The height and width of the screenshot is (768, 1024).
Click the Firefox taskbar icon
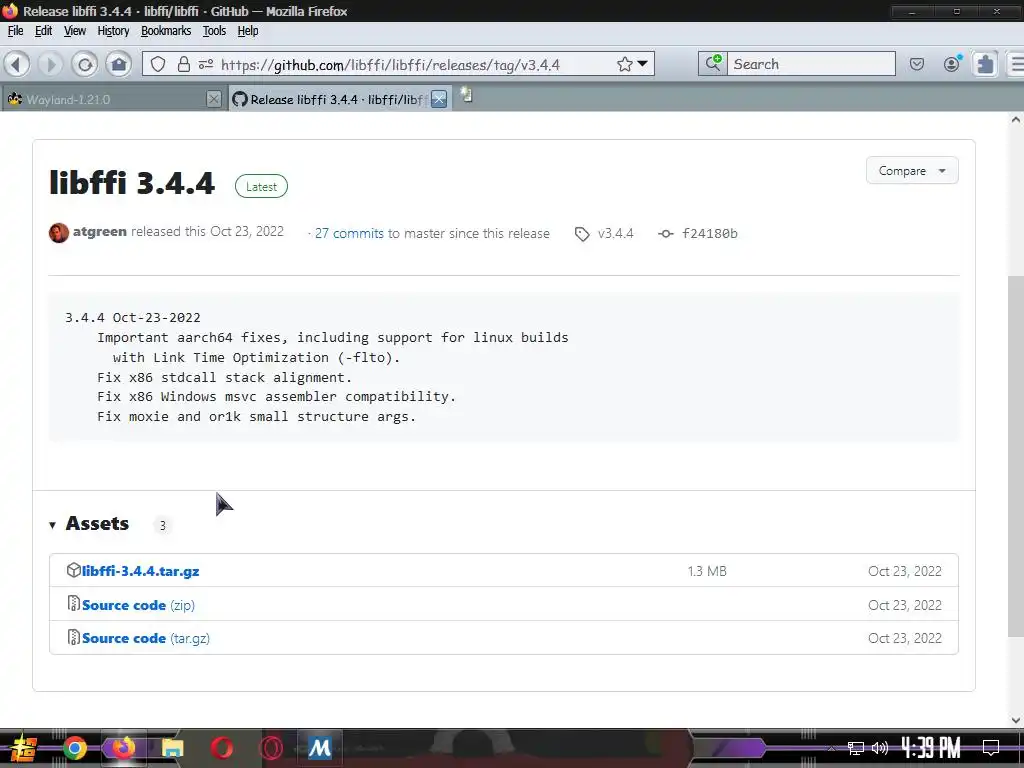(x=123, y=748)
